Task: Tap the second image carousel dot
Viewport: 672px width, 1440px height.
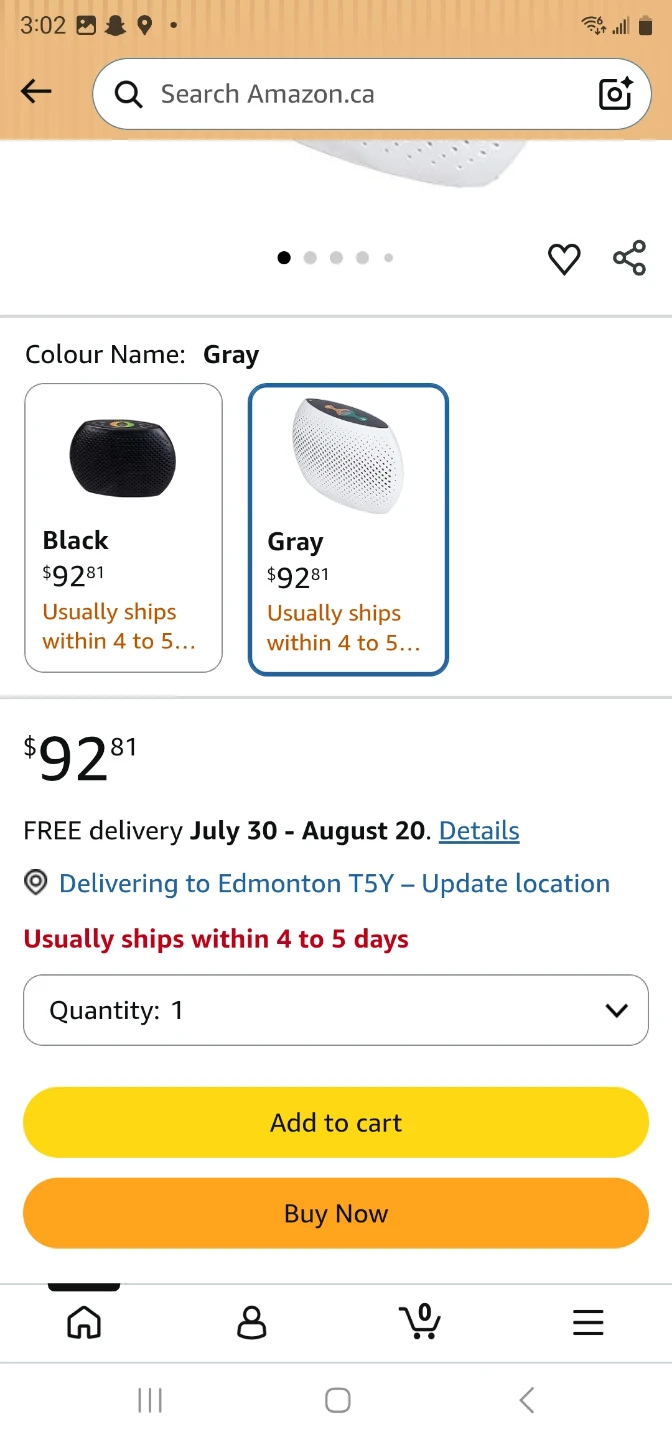Action: 310,258
